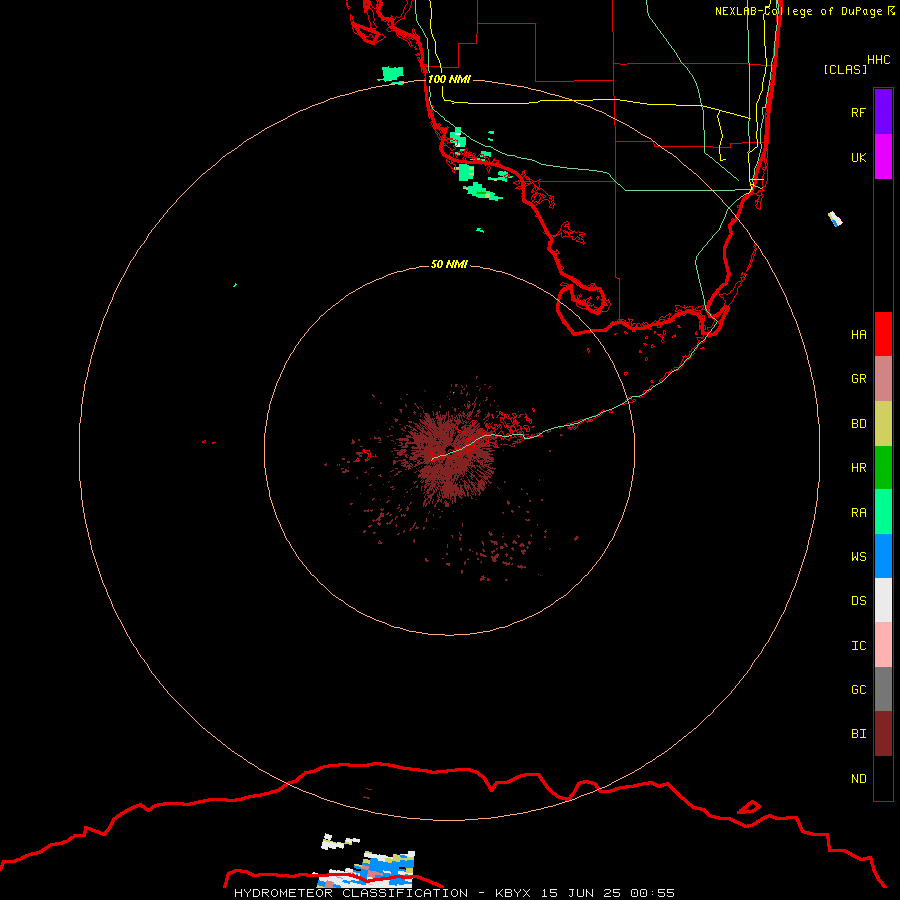Screen dimensions: 900x900
Task: Click the 'BI' legend label
Action: [x=859, y=734]
